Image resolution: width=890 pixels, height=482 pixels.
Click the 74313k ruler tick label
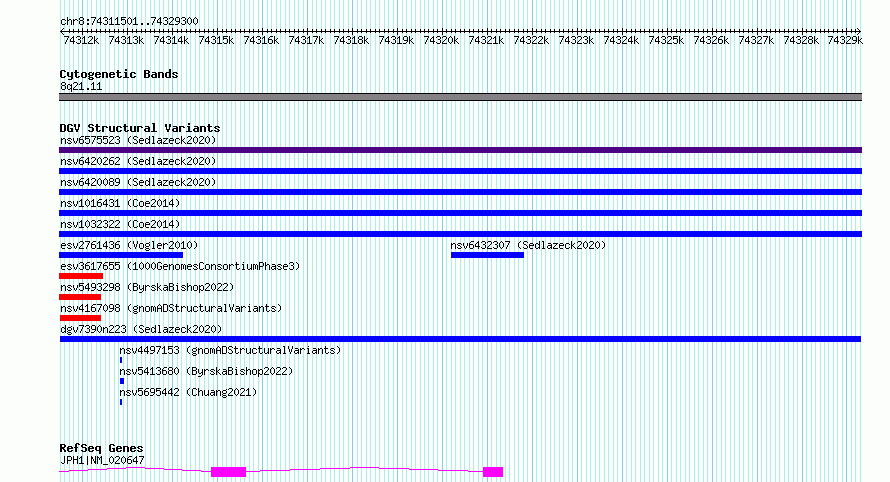coord(126,40)
